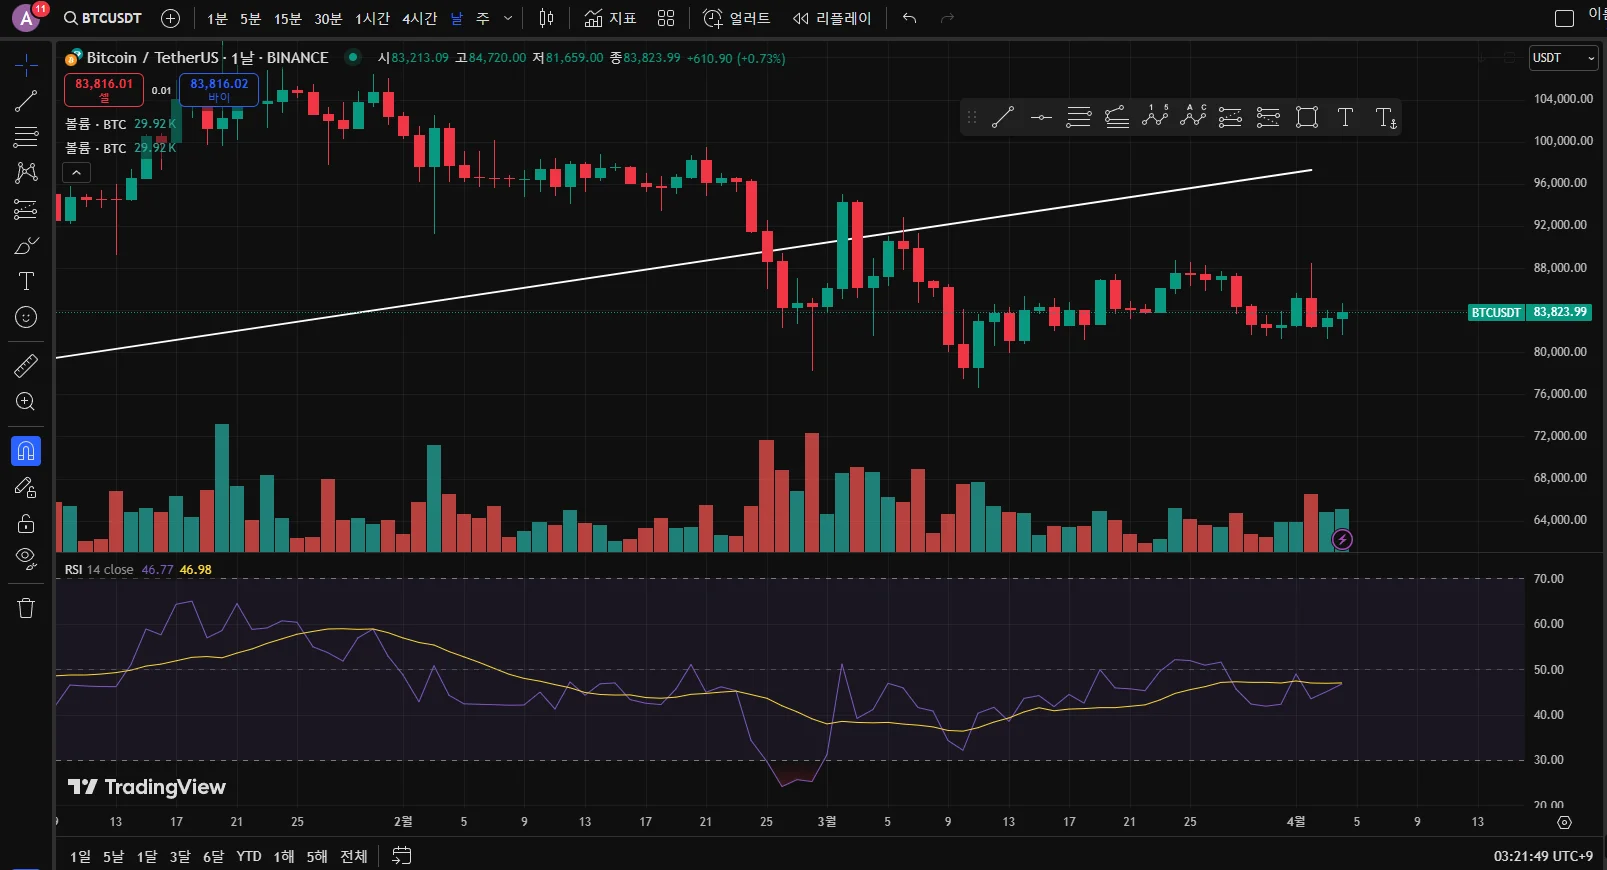The image size is (1607, 870).
Task: Open the USDT currency dropdown
Action: click(1563, 58)
